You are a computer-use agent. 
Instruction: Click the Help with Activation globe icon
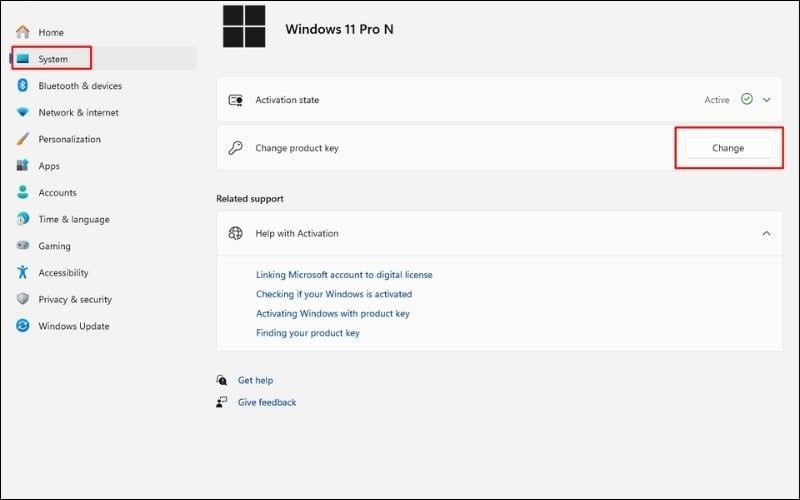[235, 233]
